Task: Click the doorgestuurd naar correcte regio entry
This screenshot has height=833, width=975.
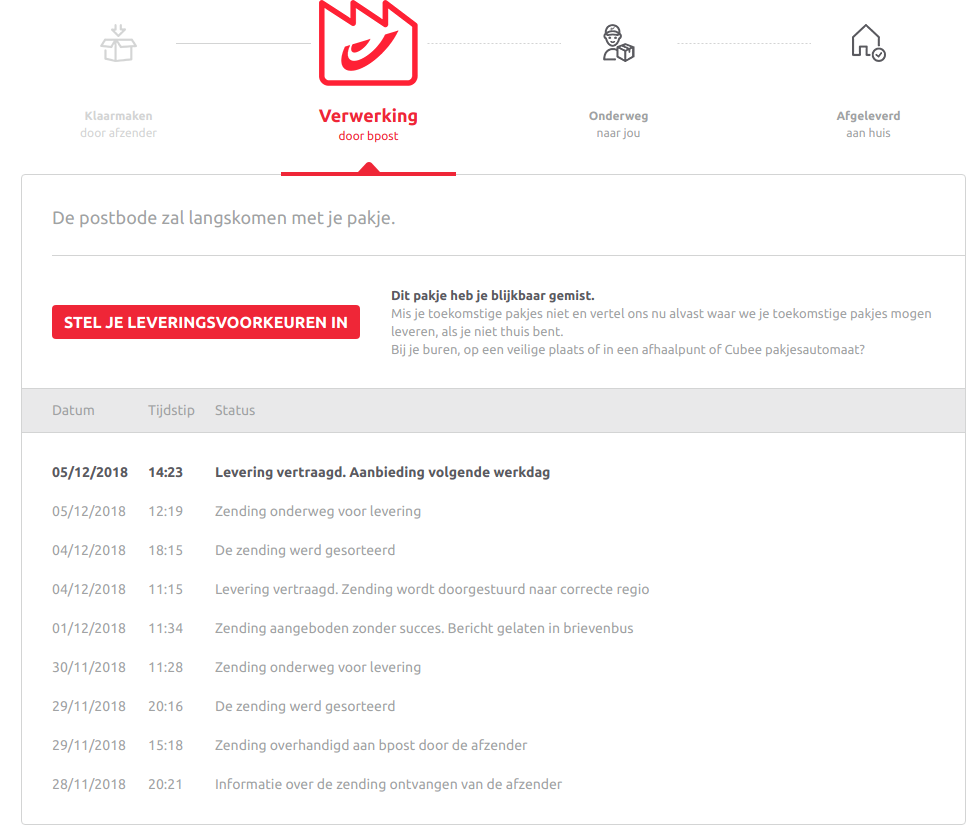Action: click(432, 589)
